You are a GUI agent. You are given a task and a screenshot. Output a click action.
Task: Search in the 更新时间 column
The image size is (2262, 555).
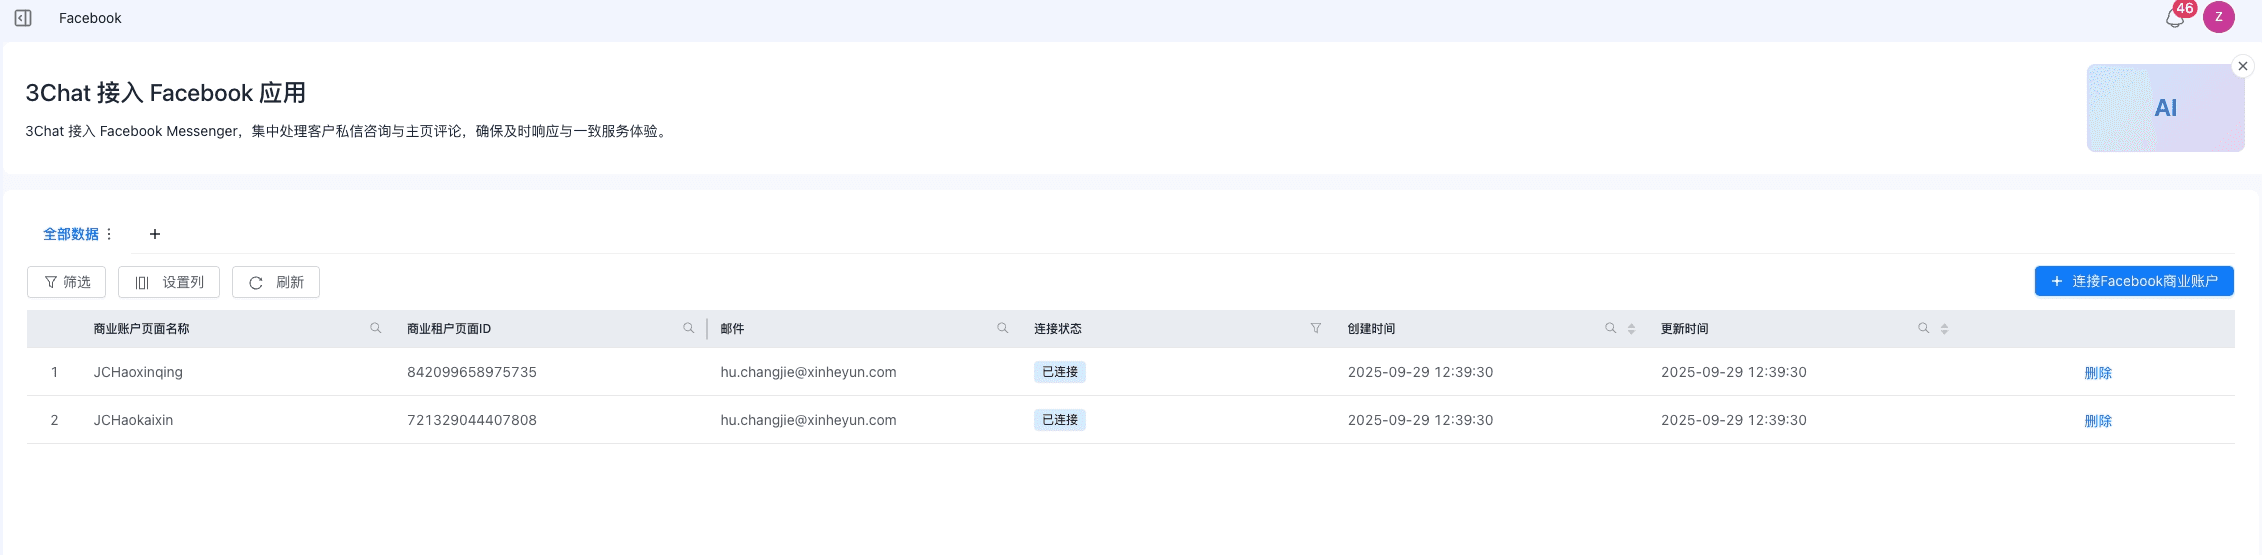(x=1924, y=328)
